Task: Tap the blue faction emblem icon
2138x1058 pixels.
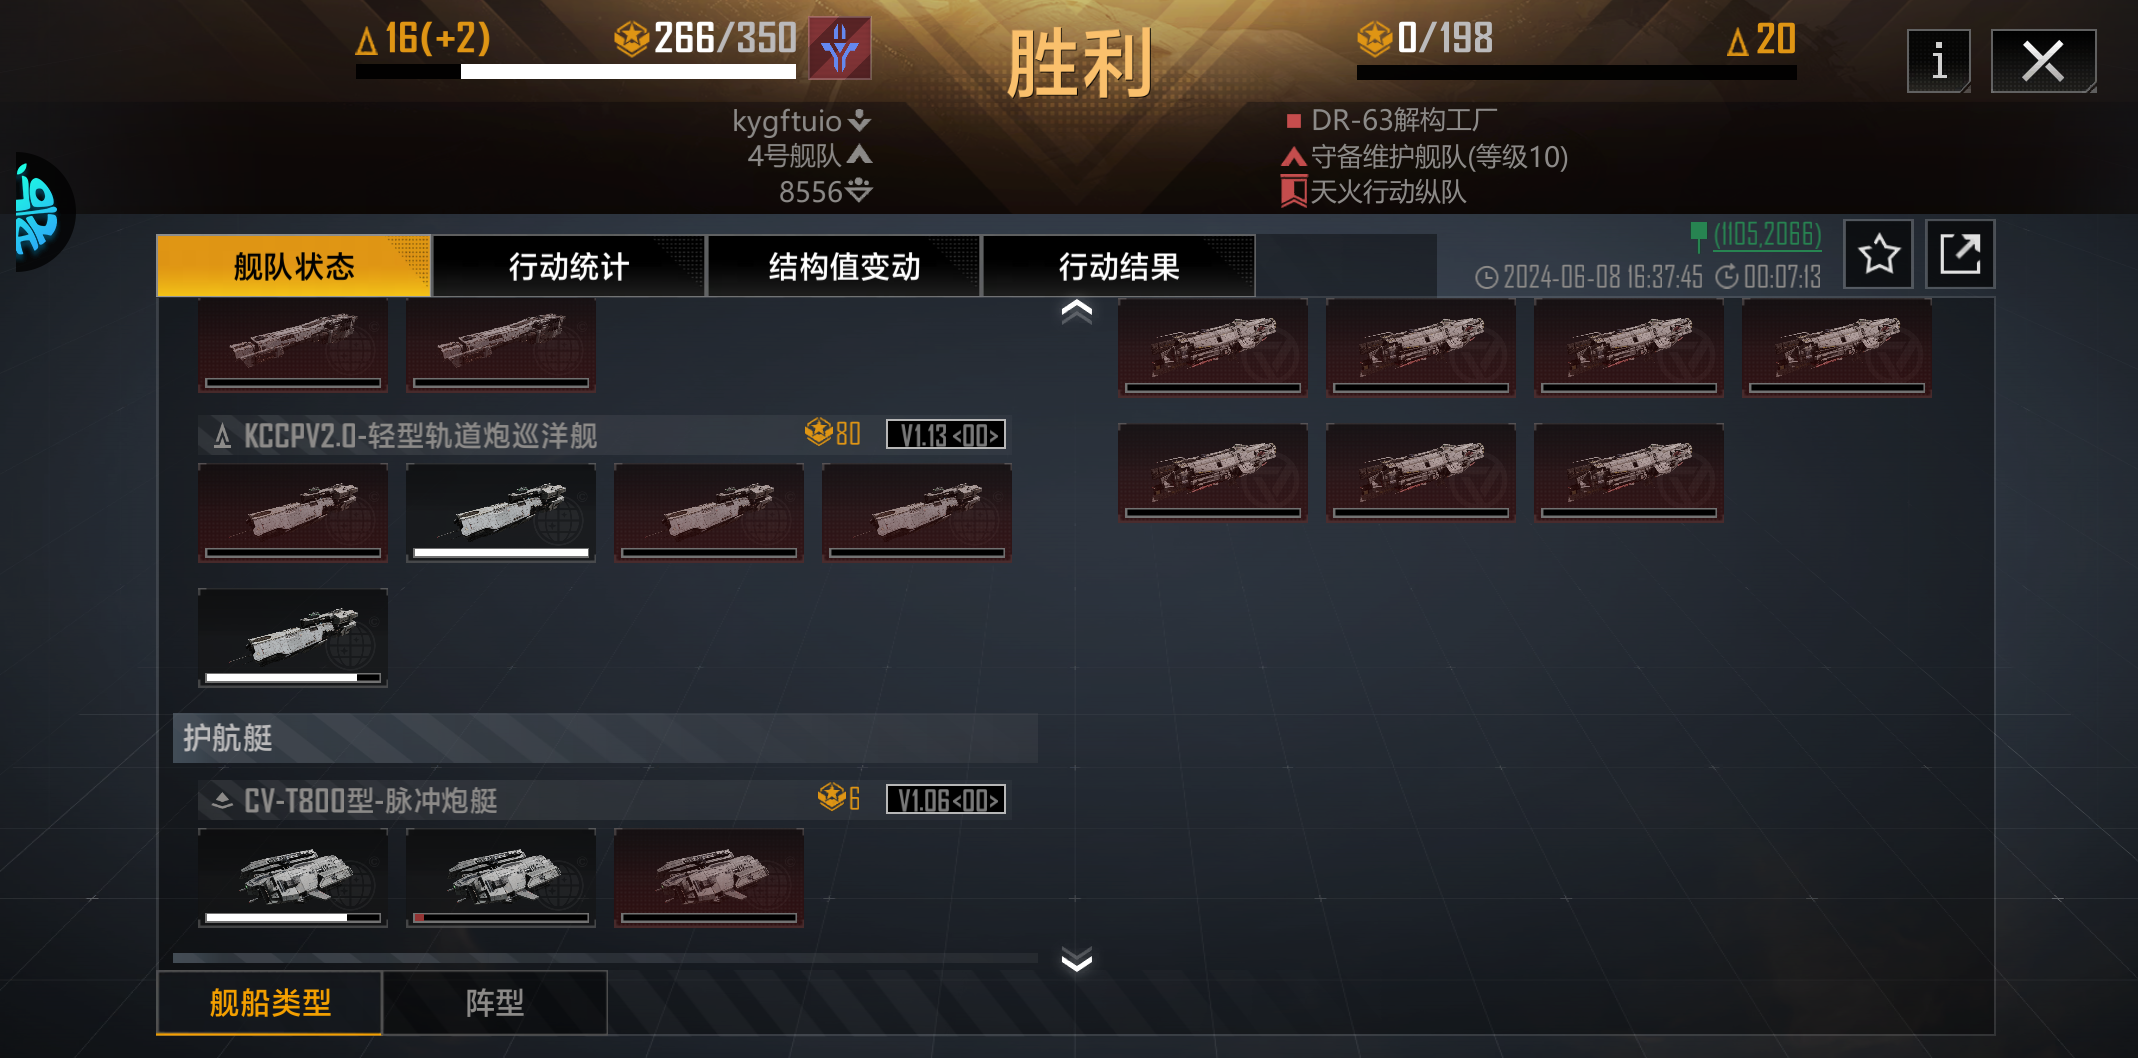Action: tap(840, 48)
